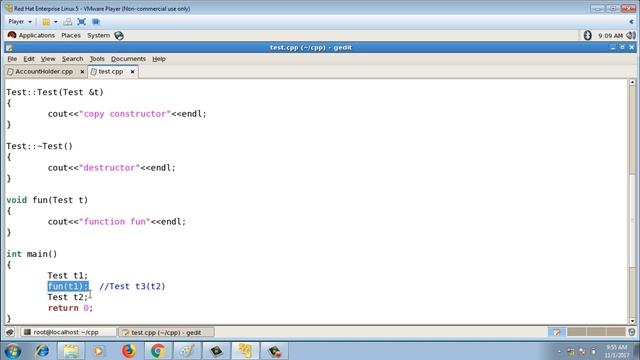Screen dimensions: 640x360
Task: Click the VMware Player icon in Windows taskbar
Action: tap(245, 351)
